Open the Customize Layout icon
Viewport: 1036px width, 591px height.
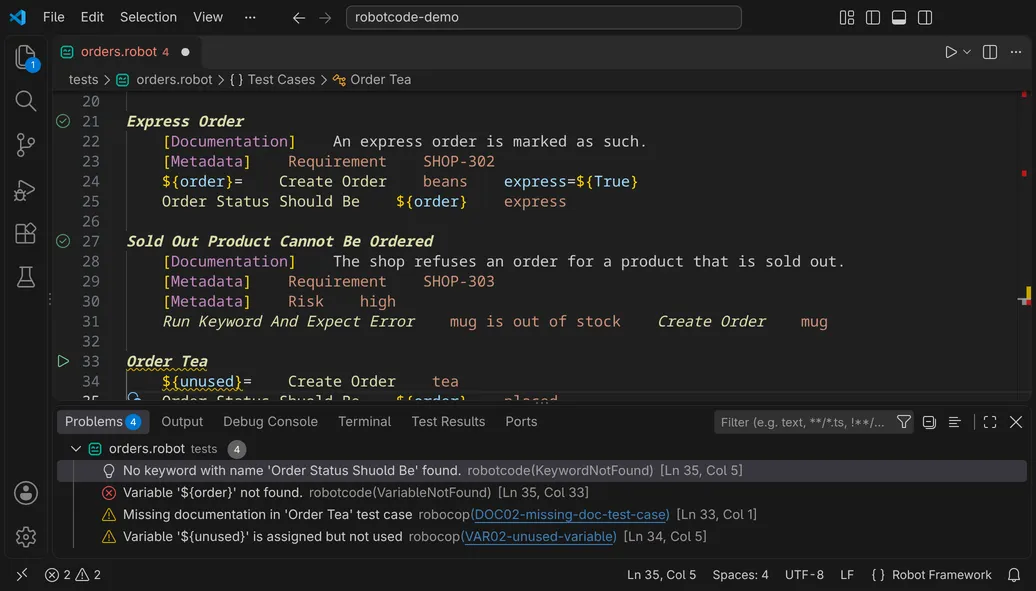pyautogui.click(x=847, y=18)
